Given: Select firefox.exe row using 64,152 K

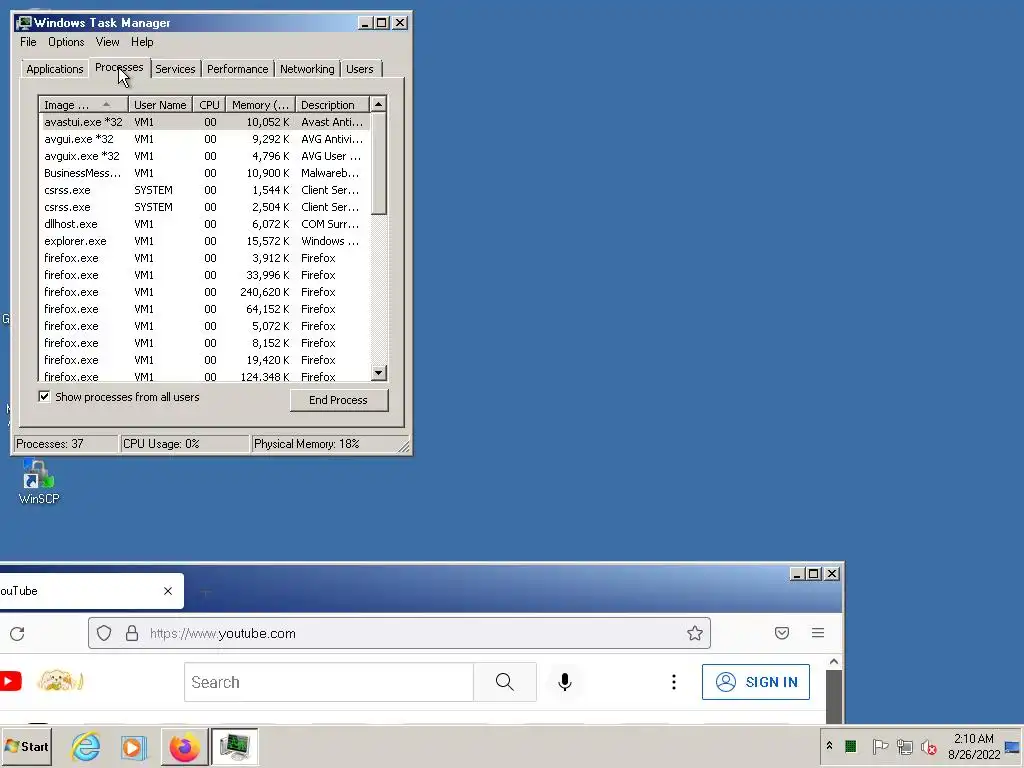Looking at the screenshot, I should 204,309.
